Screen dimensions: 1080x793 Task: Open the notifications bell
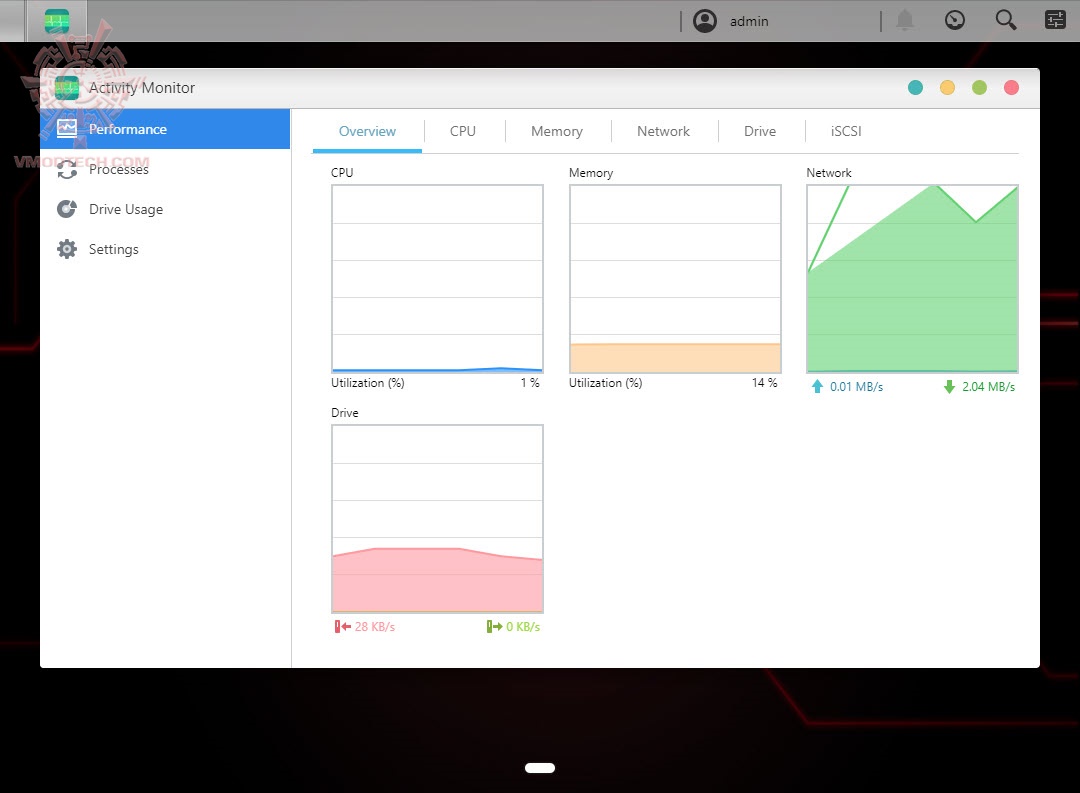(905, 21)
